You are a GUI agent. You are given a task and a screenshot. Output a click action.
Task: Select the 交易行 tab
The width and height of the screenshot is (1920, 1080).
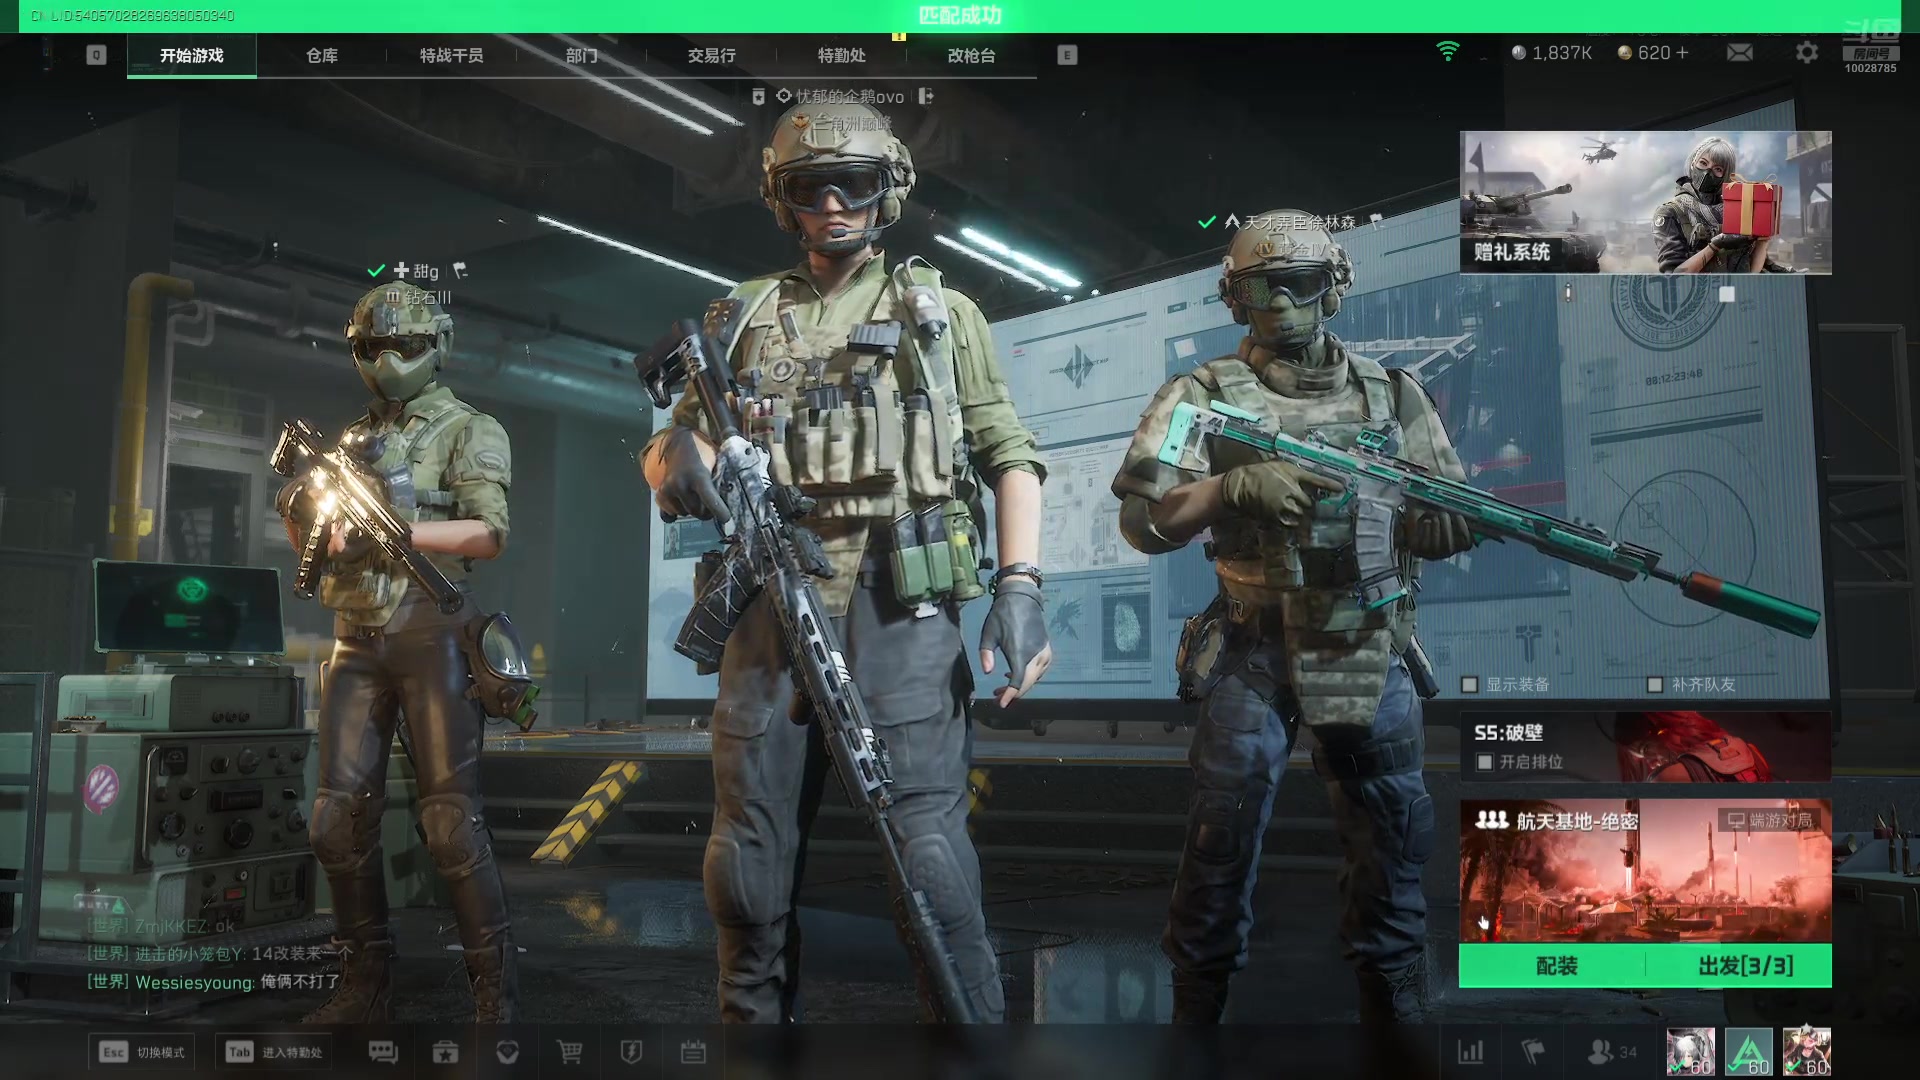click(x=712, y=55)
